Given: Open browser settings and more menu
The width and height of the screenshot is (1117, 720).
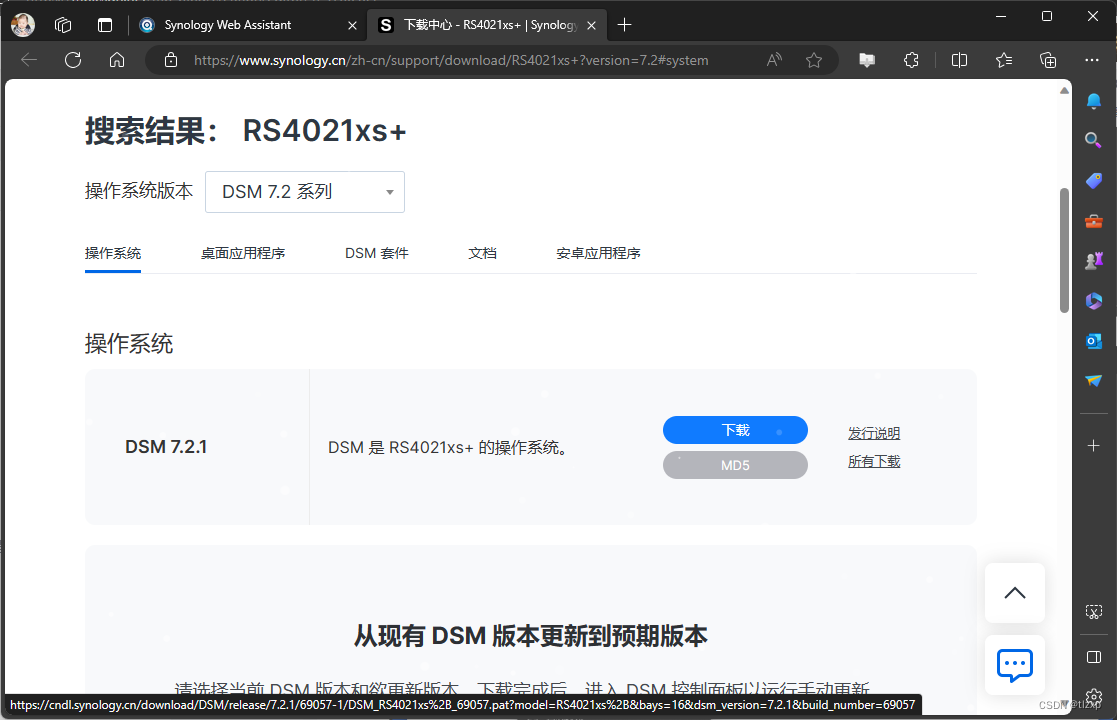Looking at the screenshot, I should (1092, 61).
